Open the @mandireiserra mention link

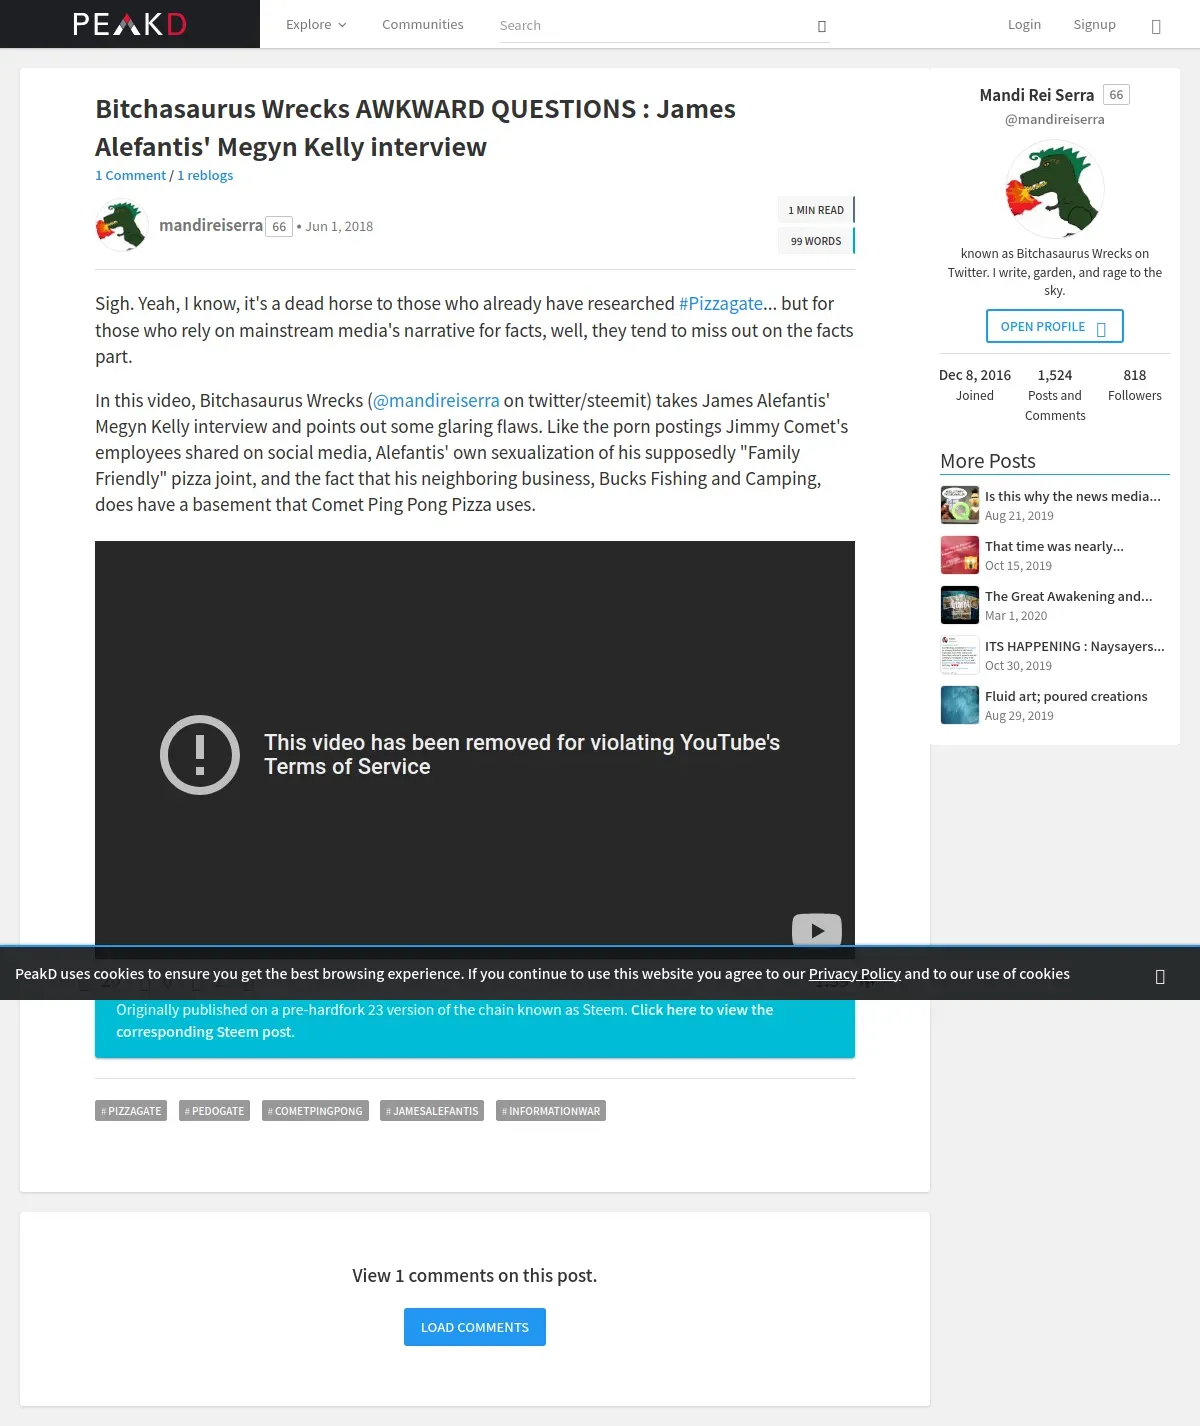pyautogui.click(x=436, y=400)
